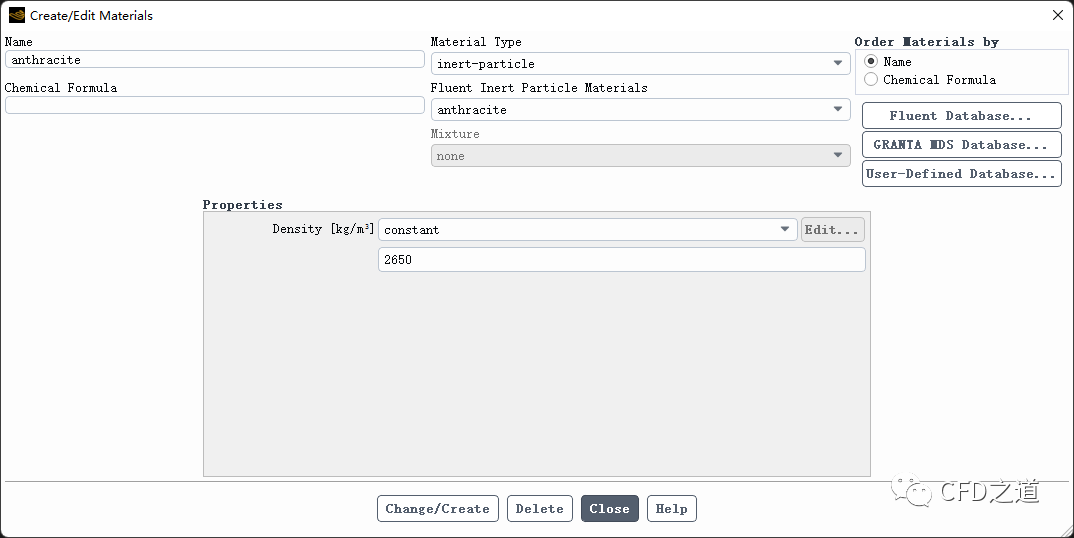The image size is (1074, 538).
Task: Expand the Material Type dropdown
Action: coord(640,64)
